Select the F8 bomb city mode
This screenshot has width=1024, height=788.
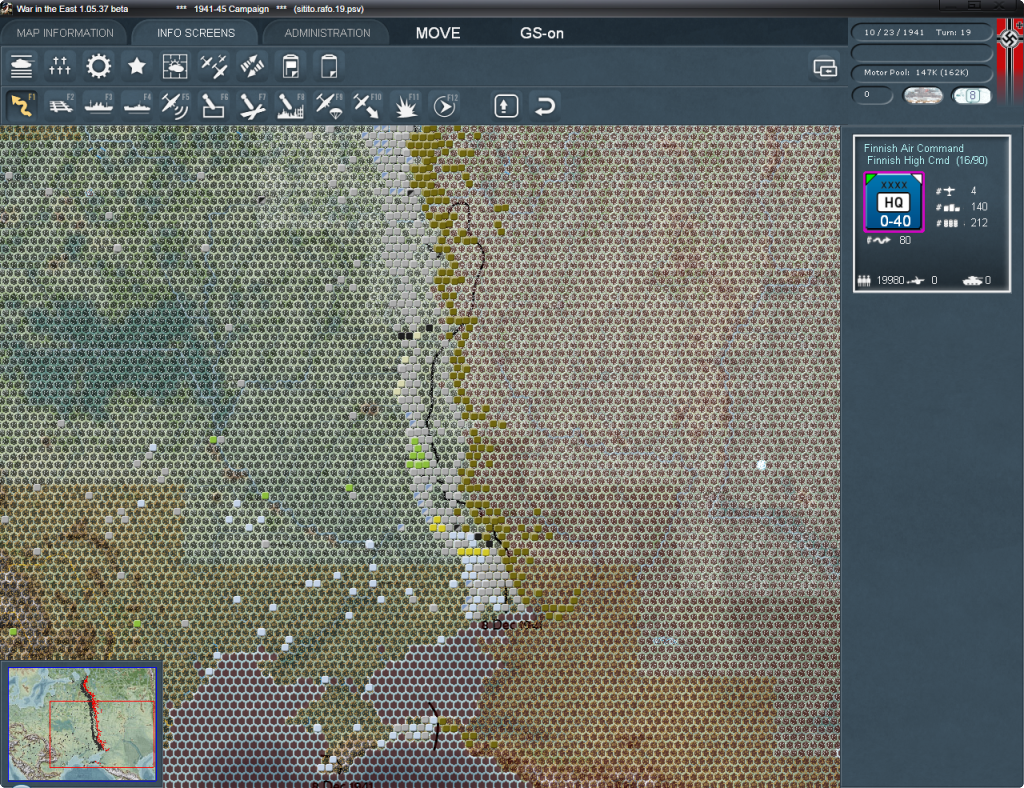pyautogui.click(x=291, y=106)
